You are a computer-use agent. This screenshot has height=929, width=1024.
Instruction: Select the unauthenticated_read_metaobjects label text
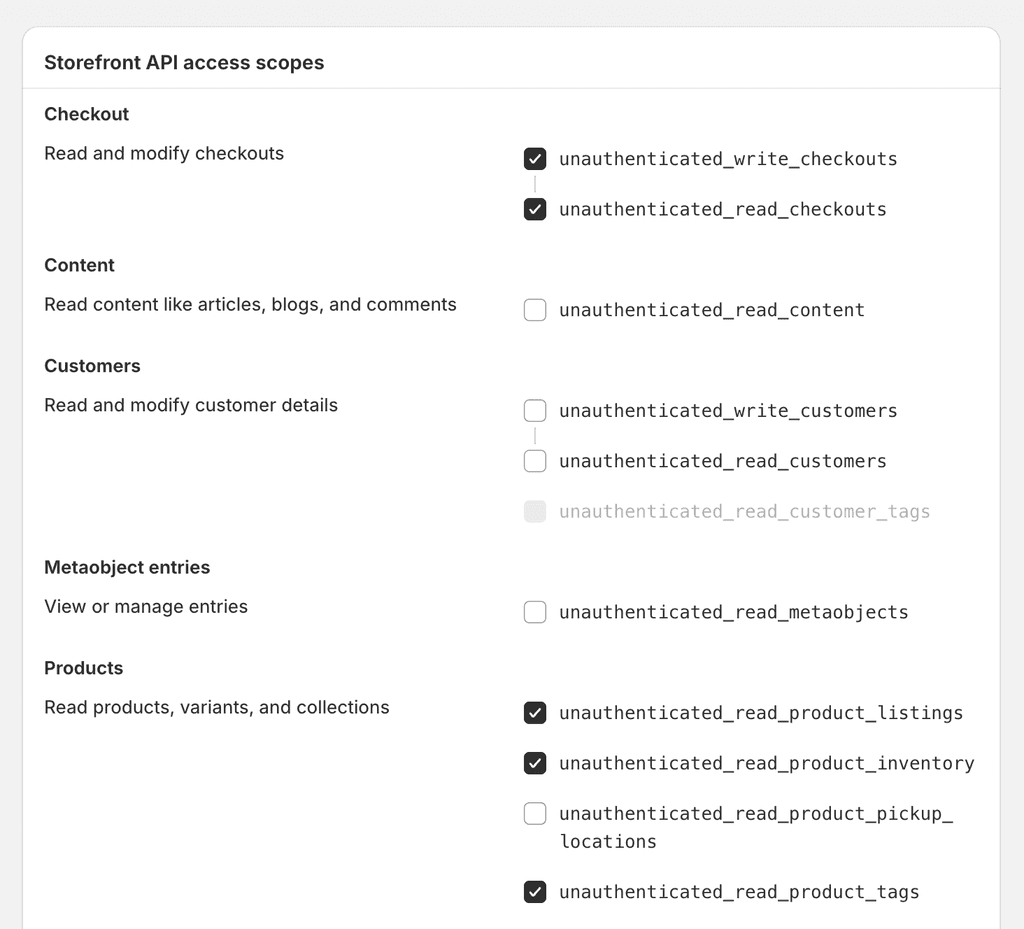[733, 612]
